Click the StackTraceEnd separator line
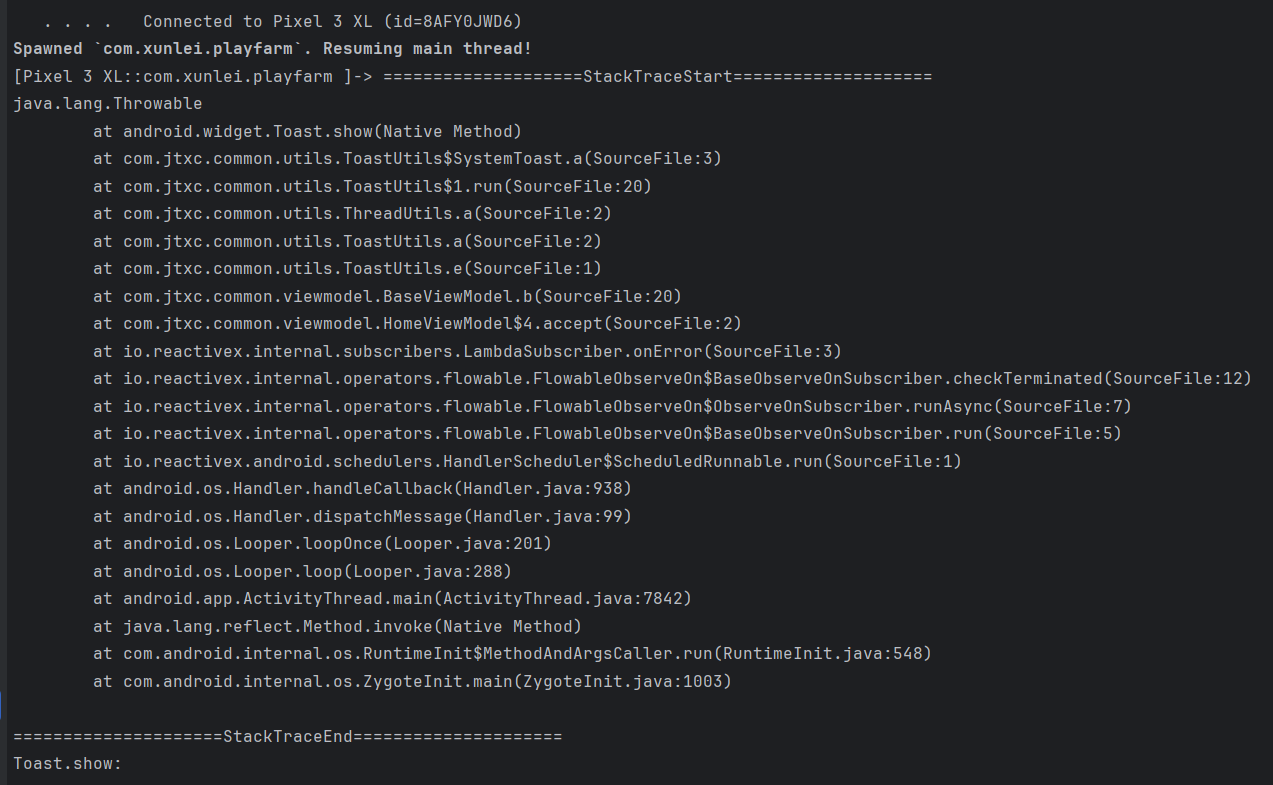Viewport: 1273px width, 785px height. (288, 737)
